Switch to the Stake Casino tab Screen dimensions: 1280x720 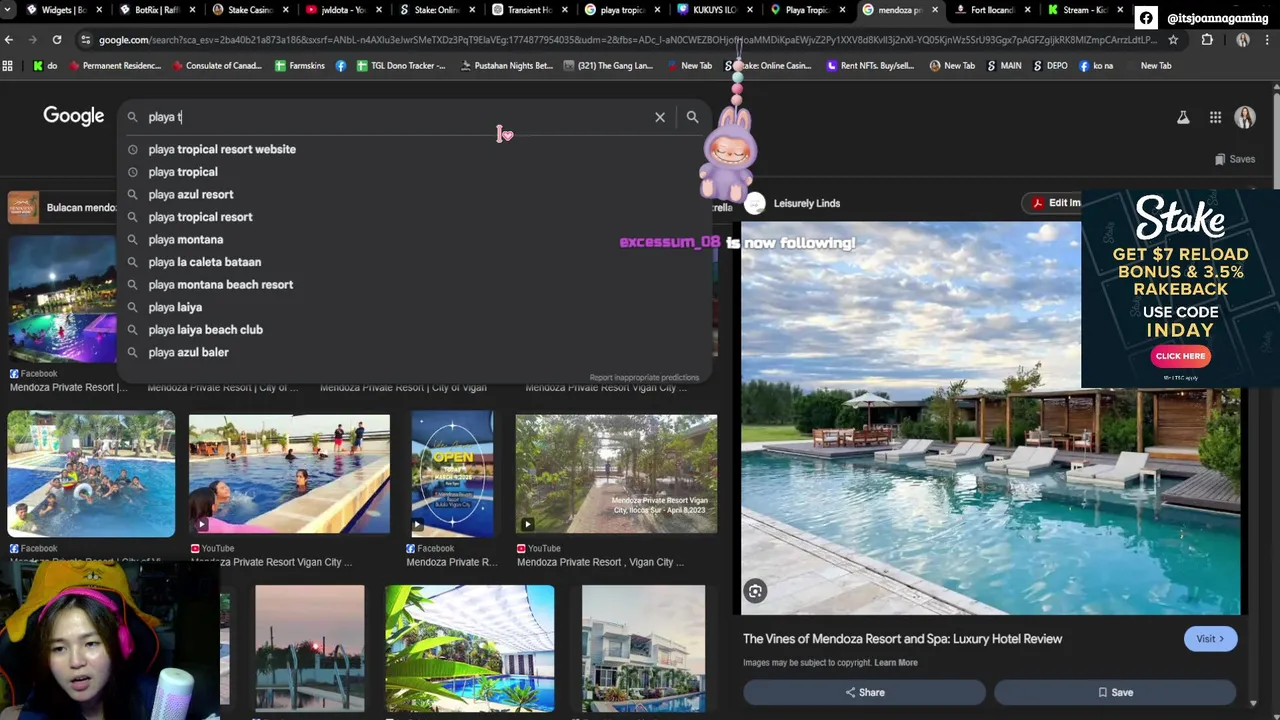click(x=241, y=10)
